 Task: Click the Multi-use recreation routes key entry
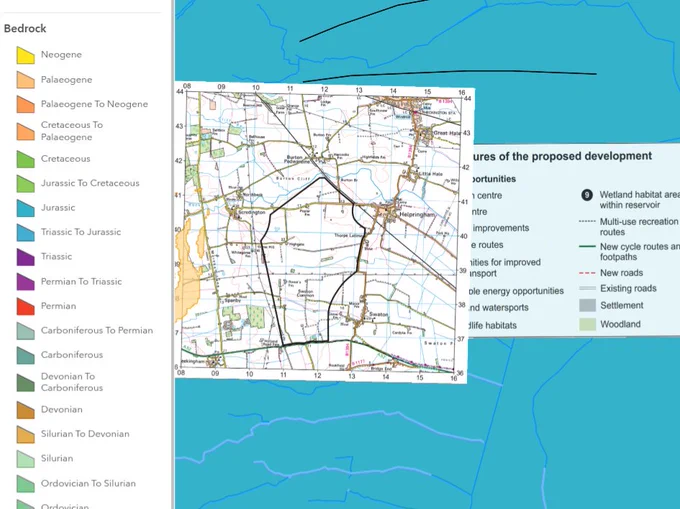pyautogui.click(x=629, y=227)
